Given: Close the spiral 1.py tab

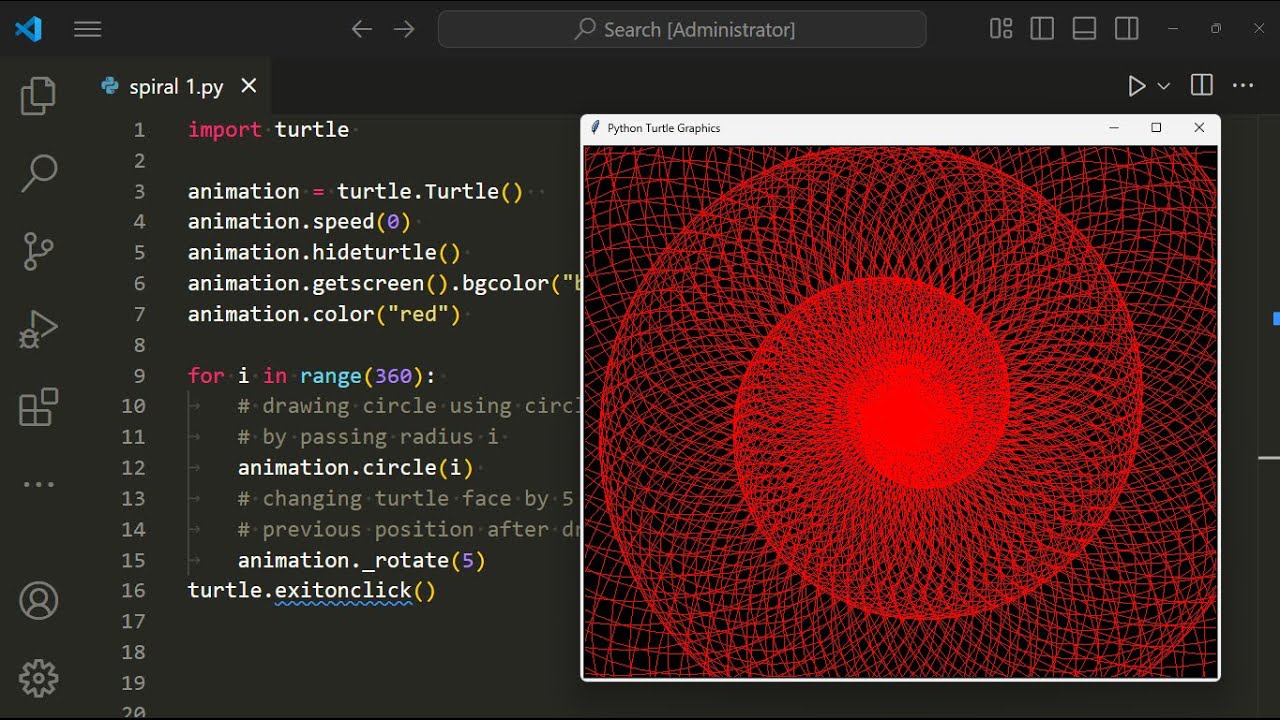Looking at the screenshot, I should [249, 86].
